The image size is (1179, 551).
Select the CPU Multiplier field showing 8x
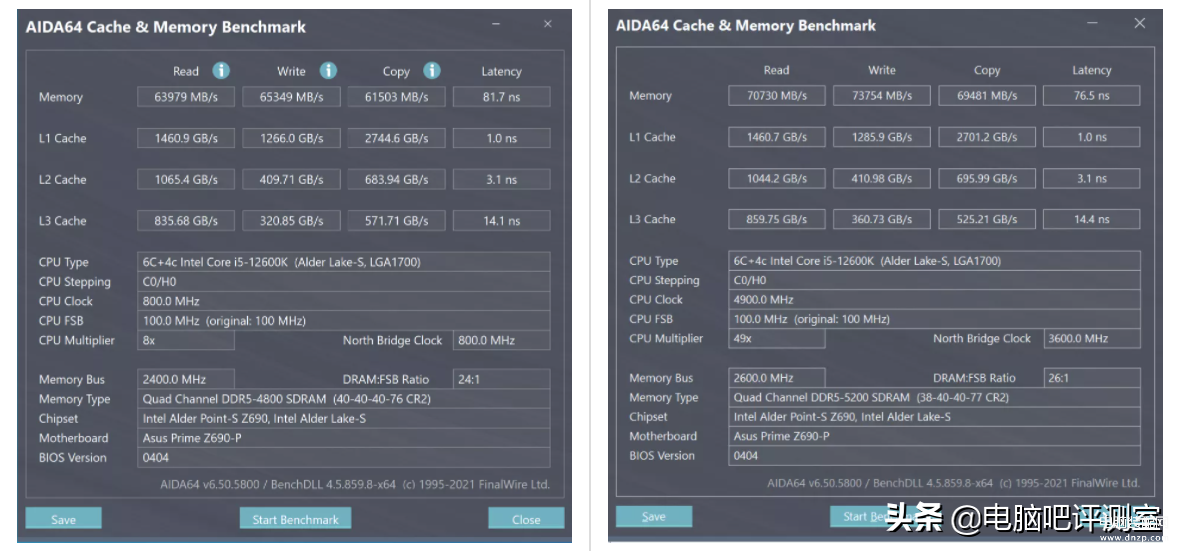tap(186, 341)
